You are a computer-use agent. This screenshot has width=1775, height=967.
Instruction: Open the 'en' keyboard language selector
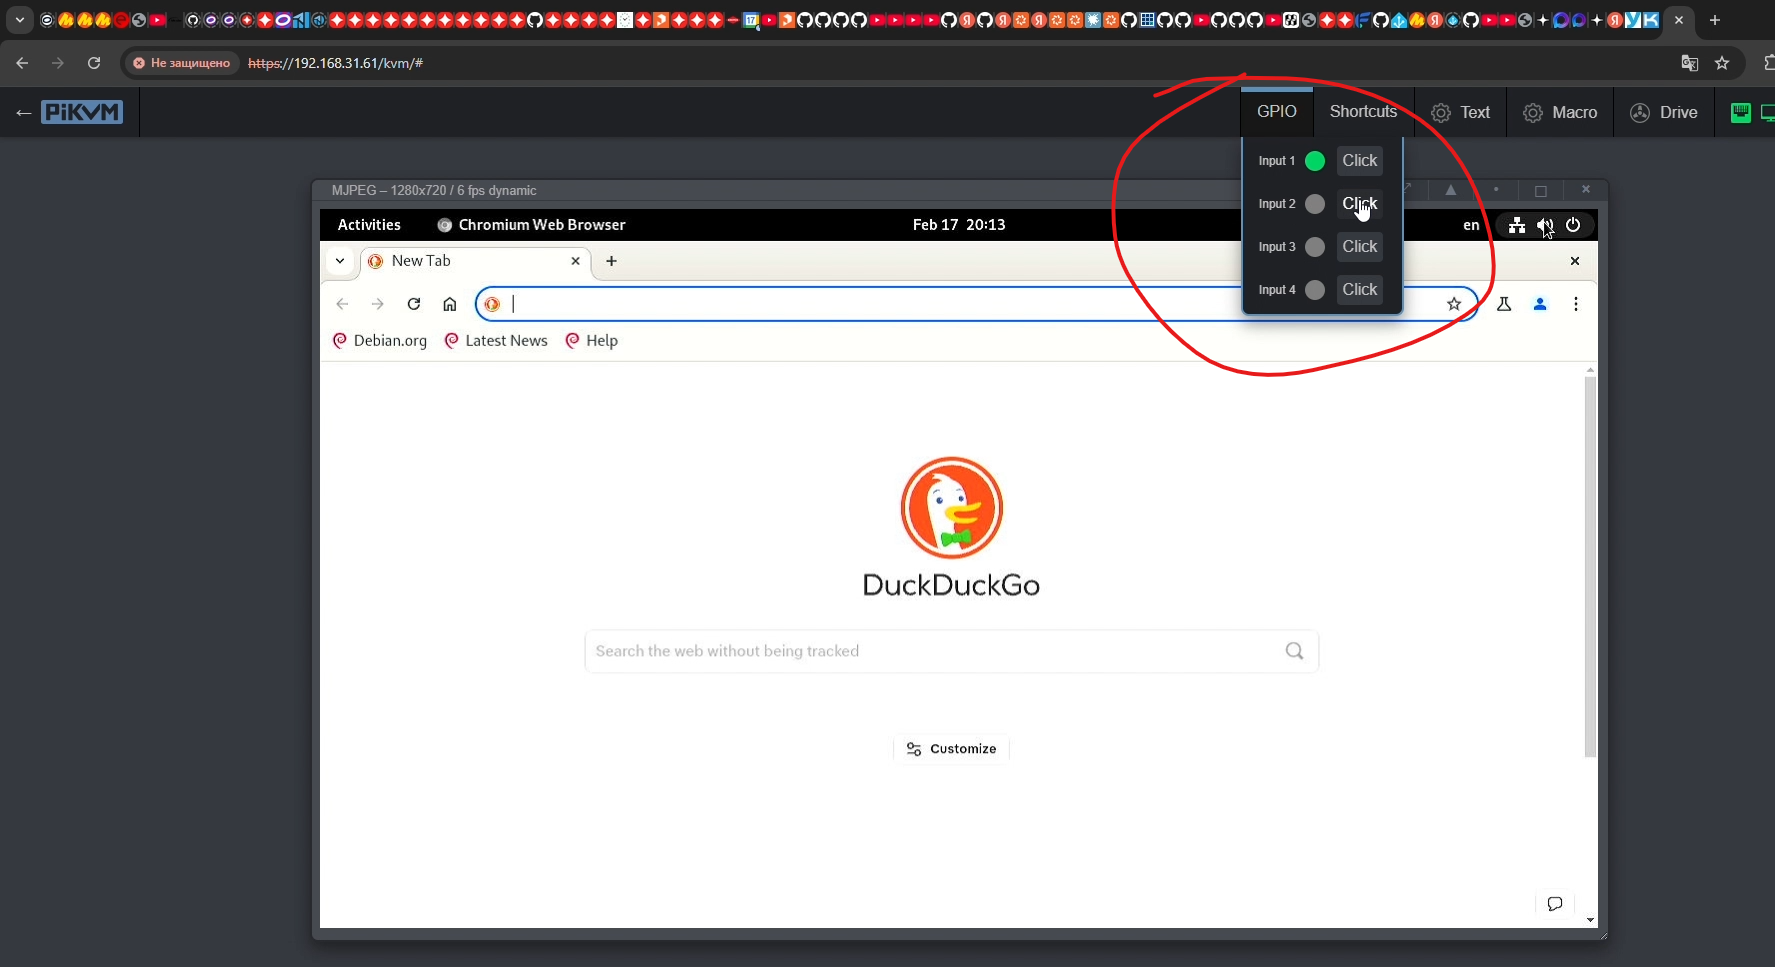1471,225
